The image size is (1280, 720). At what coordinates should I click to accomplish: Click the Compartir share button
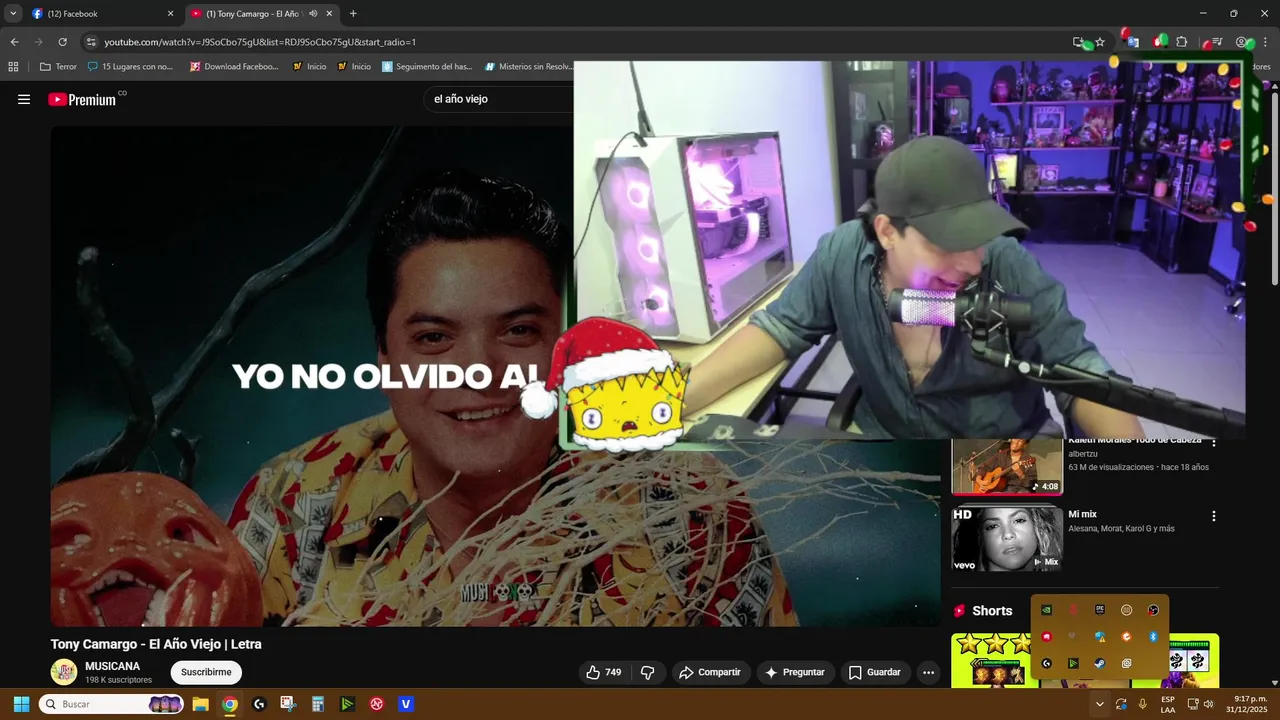[710, 672]
